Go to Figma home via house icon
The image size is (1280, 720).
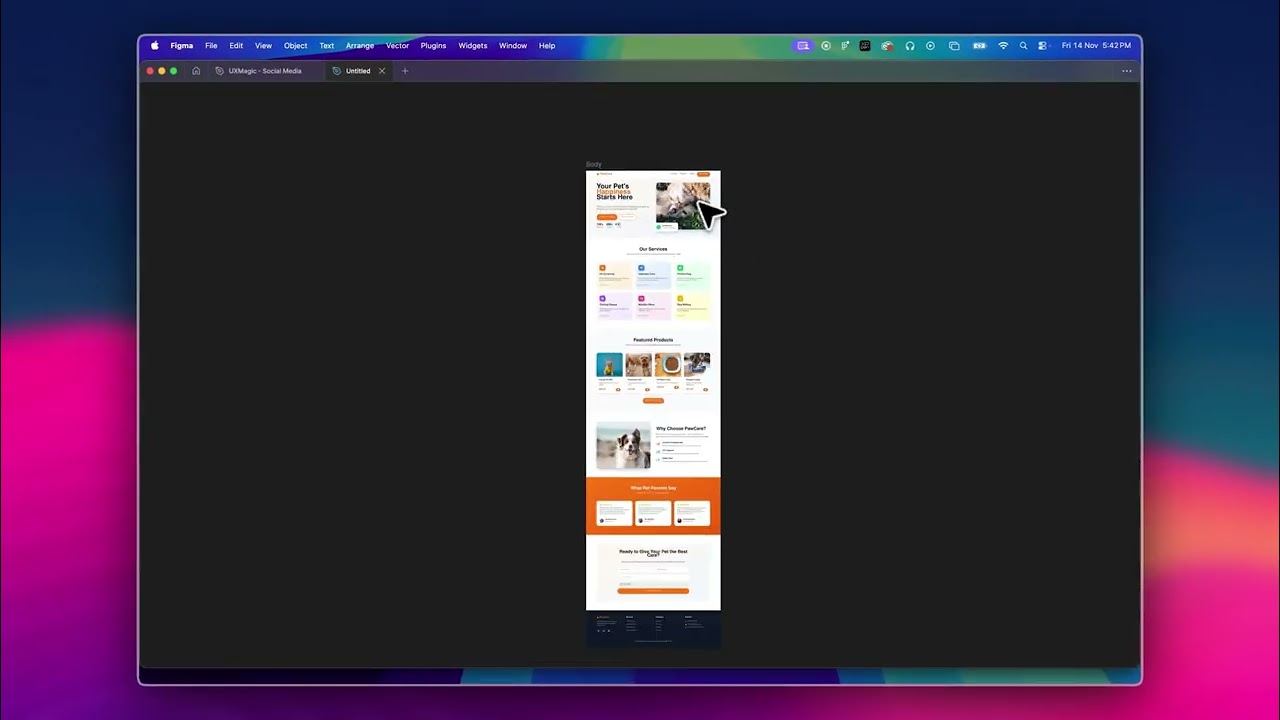[x=196, y=71]
